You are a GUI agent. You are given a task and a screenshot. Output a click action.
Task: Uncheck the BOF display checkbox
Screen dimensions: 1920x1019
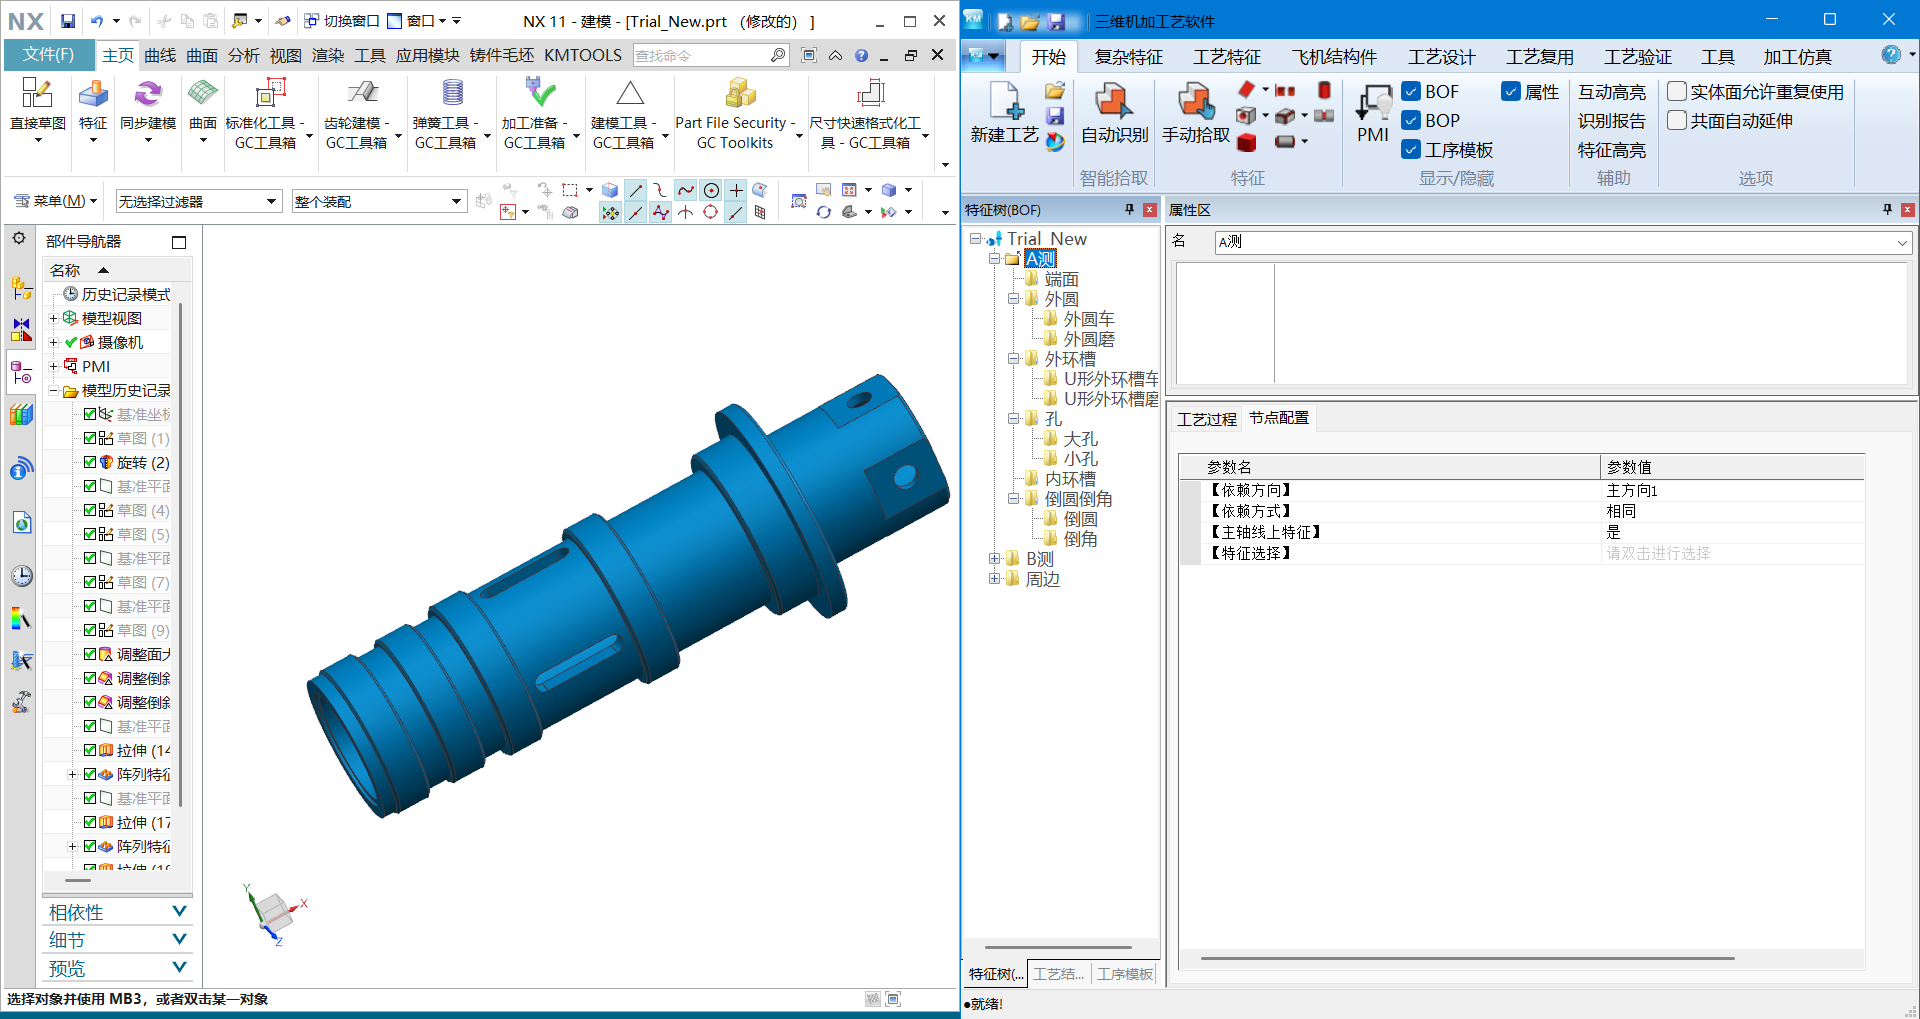(1411, 92)
